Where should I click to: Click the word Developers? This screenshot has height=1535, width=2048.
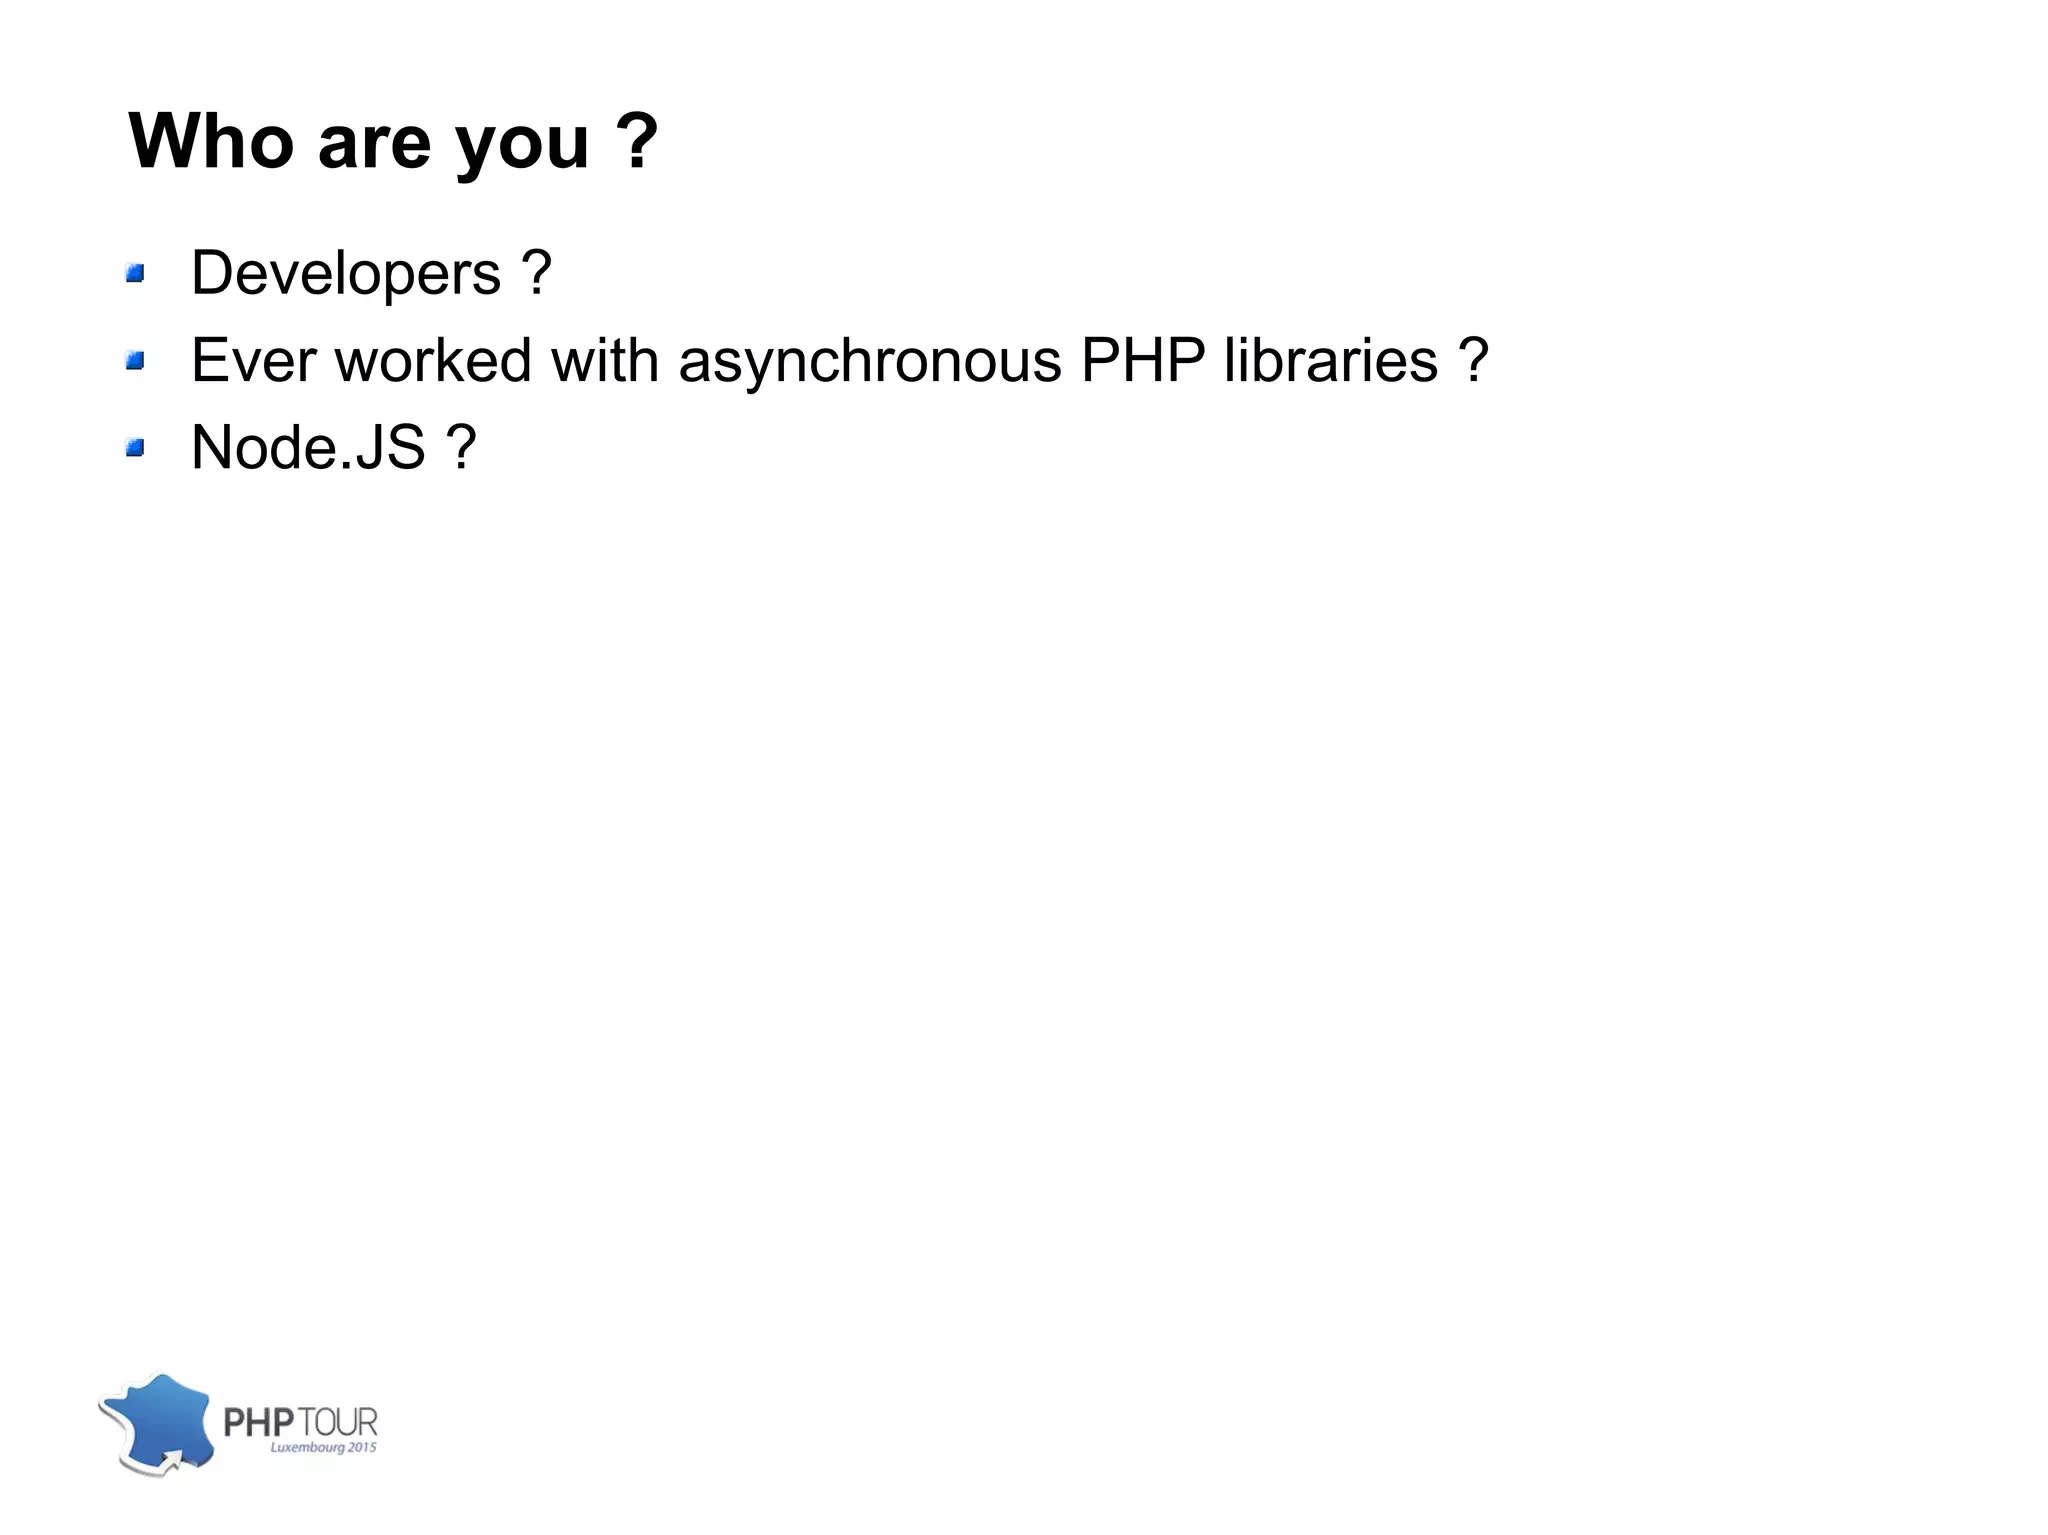pyautogui.click(x=346, y=273)
